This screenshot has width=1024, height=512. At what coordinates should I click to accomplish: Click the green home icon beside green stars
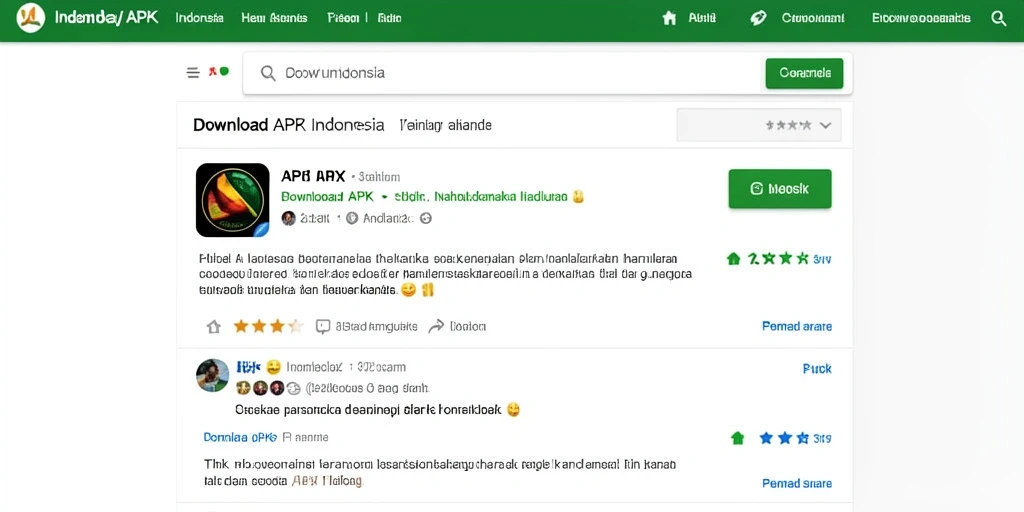pos(734,259)
